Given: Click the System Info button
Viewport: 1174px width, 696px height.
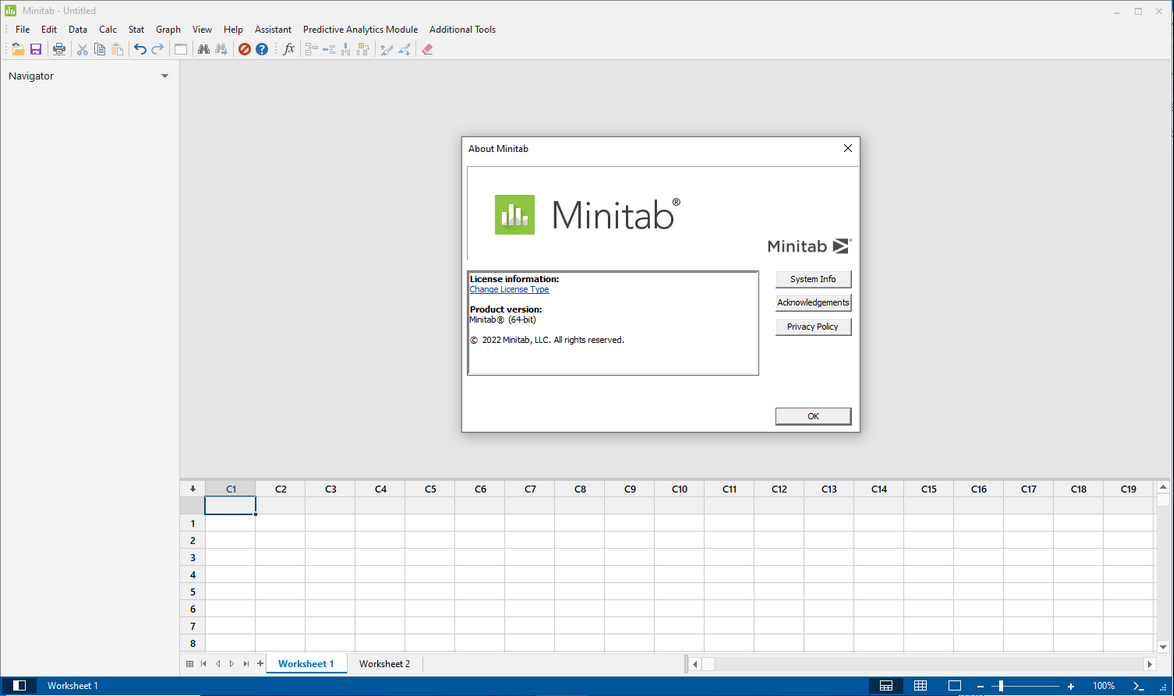Looking at the screenshot, I should [x=813, y=279].
